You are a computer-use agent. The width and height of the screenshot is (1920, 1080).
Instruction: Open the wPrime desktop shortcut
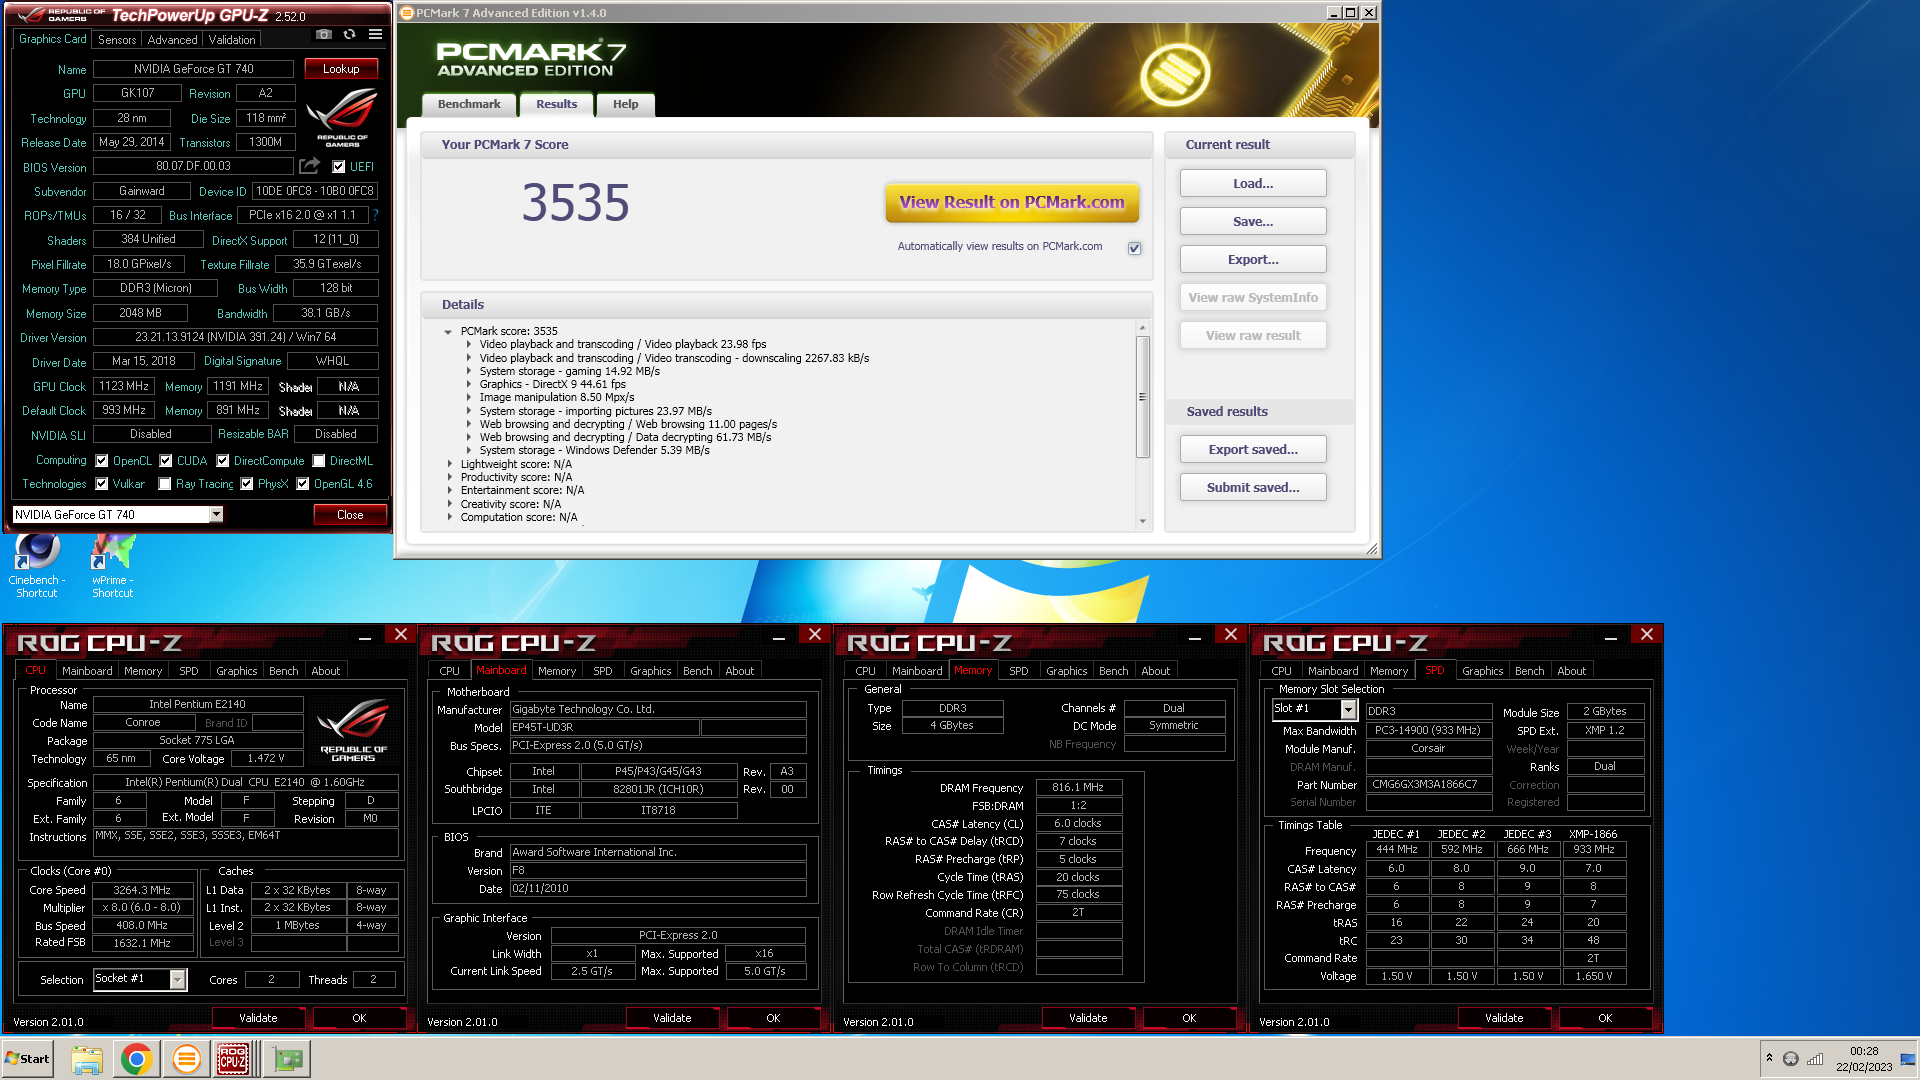tap(112, 566)
